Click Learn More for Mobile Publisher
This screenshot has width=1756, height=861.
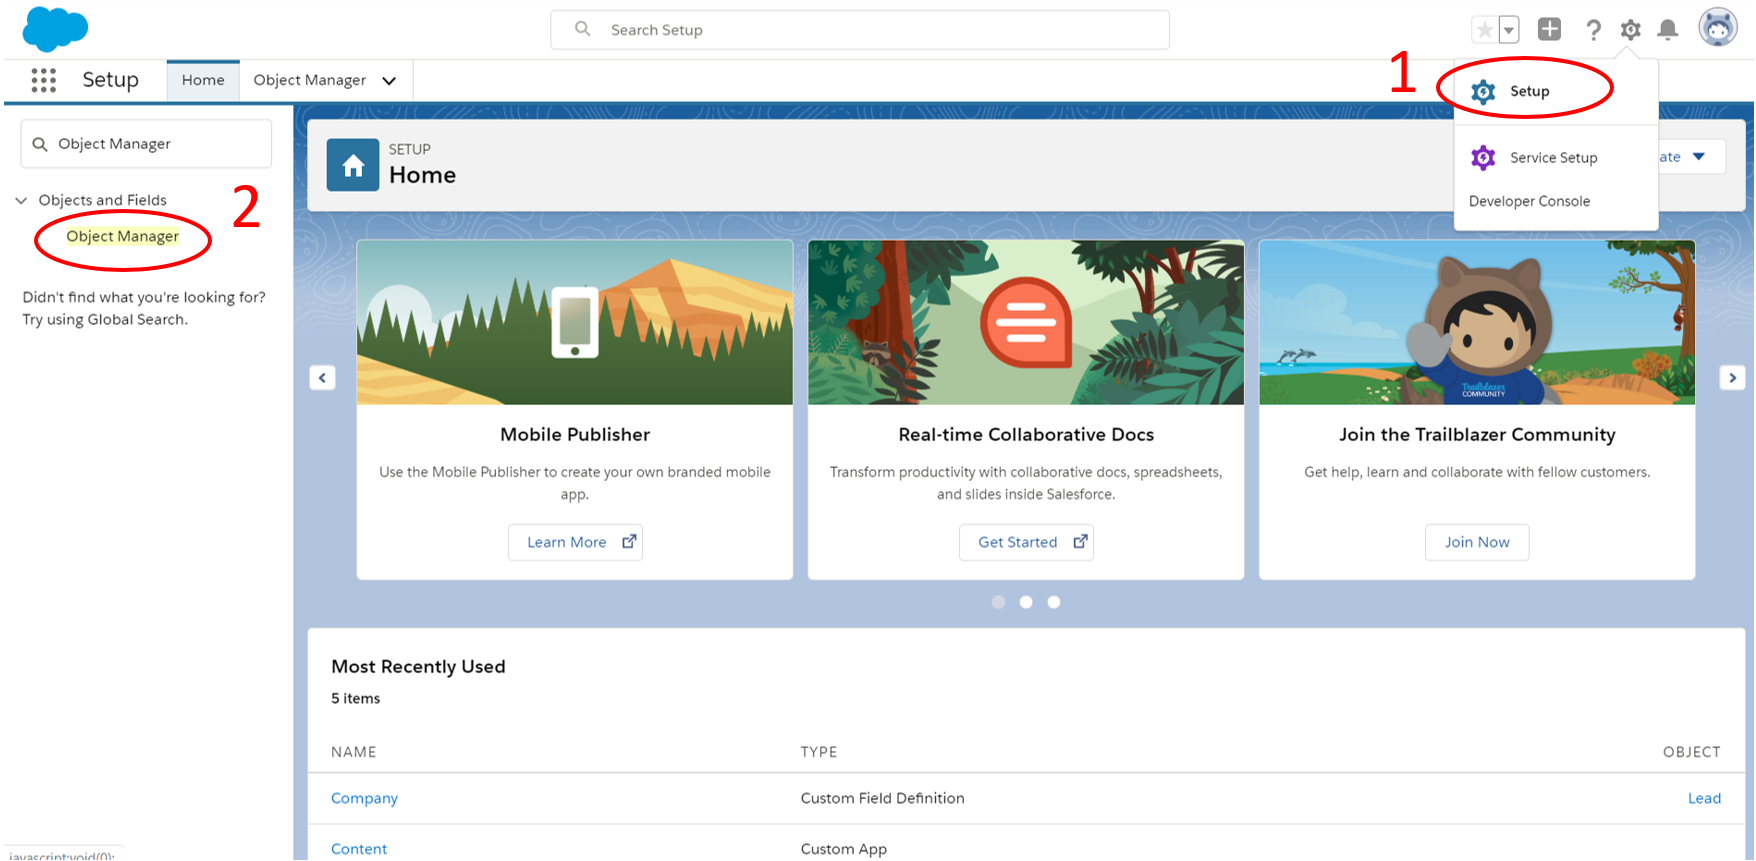pyautogui.click(x=575, y=542)
